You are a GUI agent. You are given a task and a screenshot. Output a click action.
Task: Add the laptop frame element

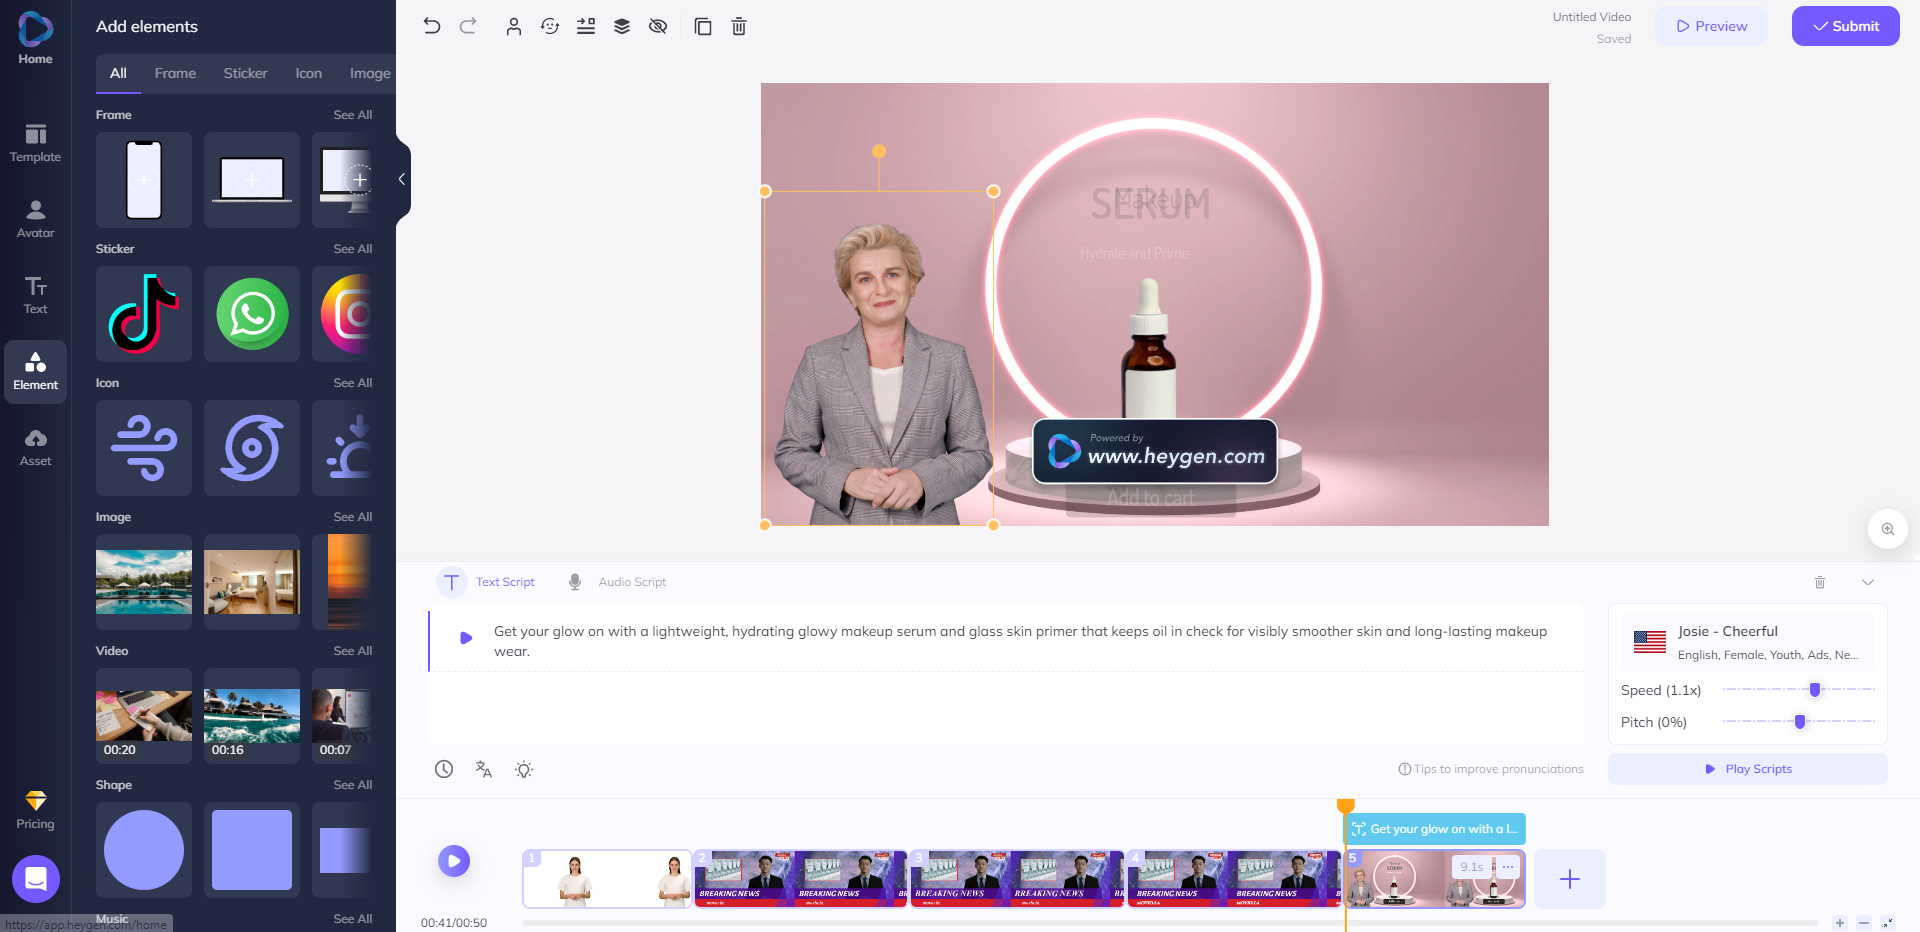252,180
